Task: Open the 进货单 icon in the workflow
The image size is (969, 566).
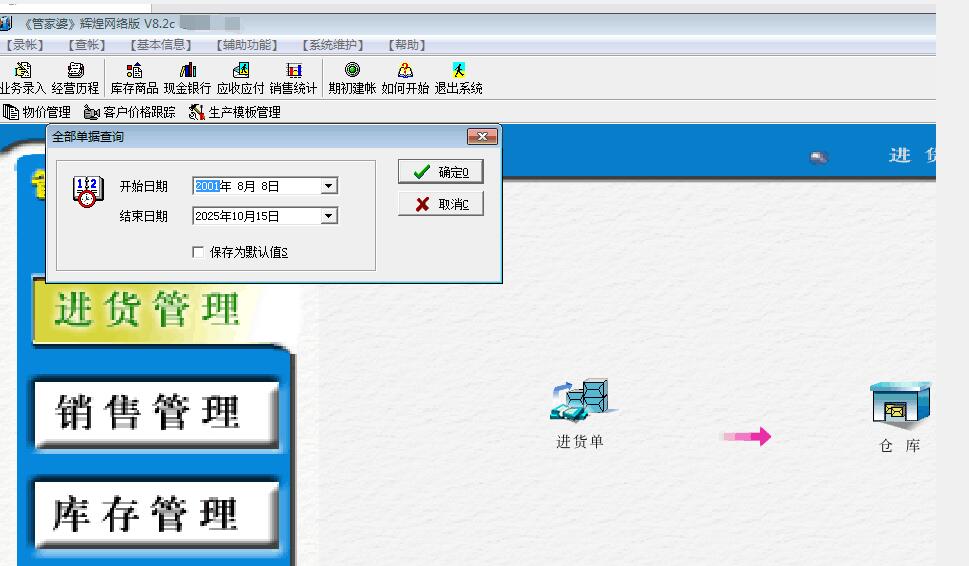Action: pos(581,401)
